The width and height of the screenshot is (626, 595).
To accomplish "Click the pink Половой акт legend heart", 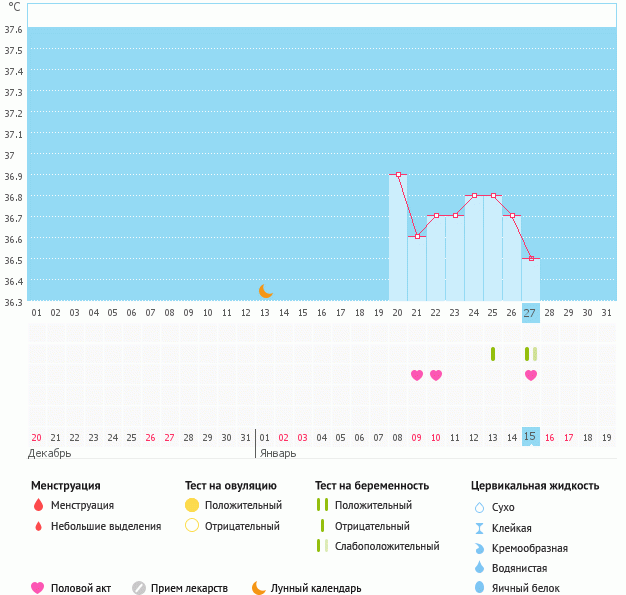I will click(x=38, y=588).
